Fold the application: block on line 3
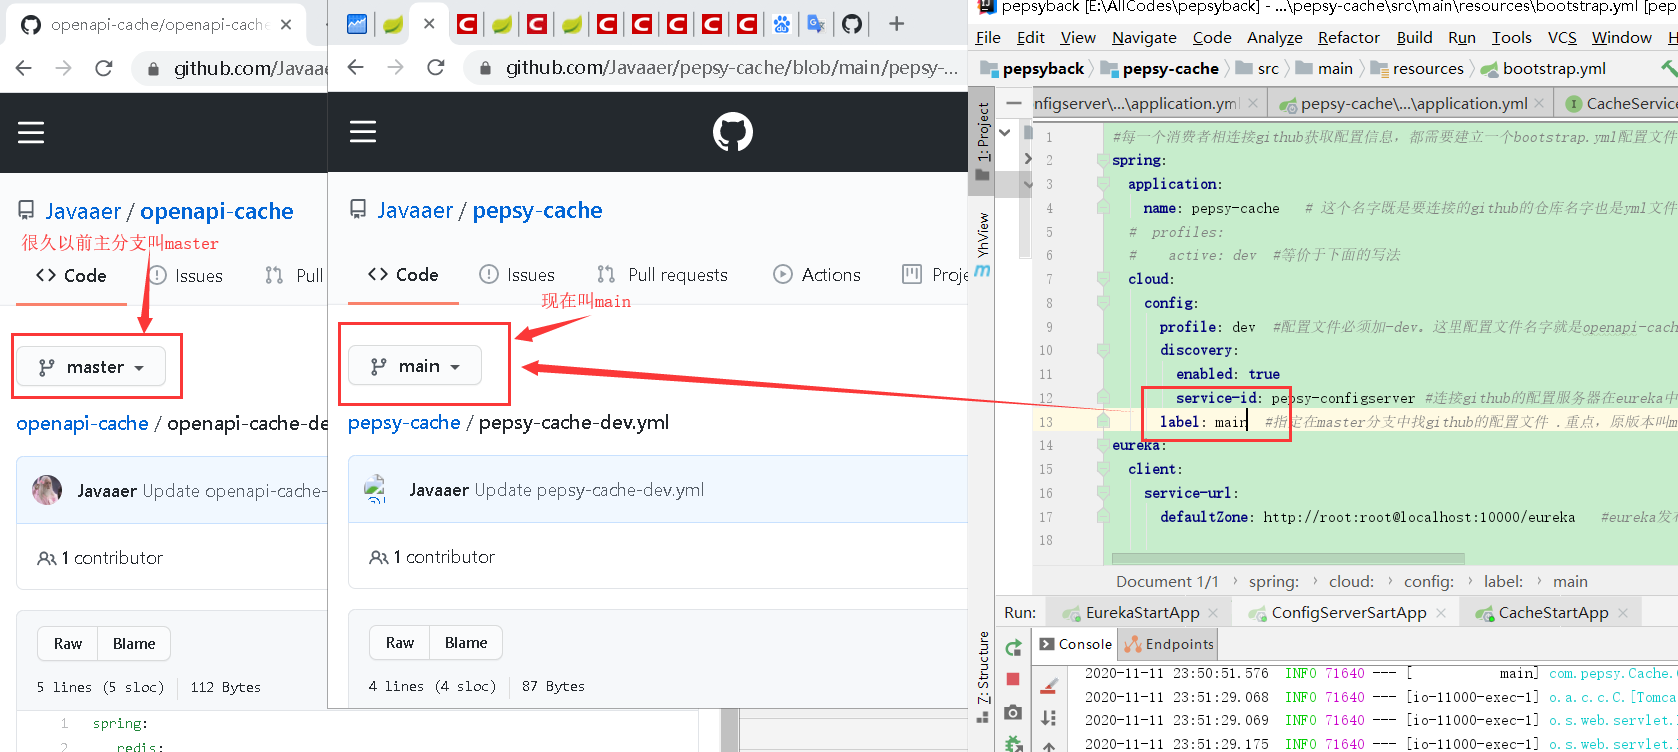 pyautogui.click(x=1103, y=184)
